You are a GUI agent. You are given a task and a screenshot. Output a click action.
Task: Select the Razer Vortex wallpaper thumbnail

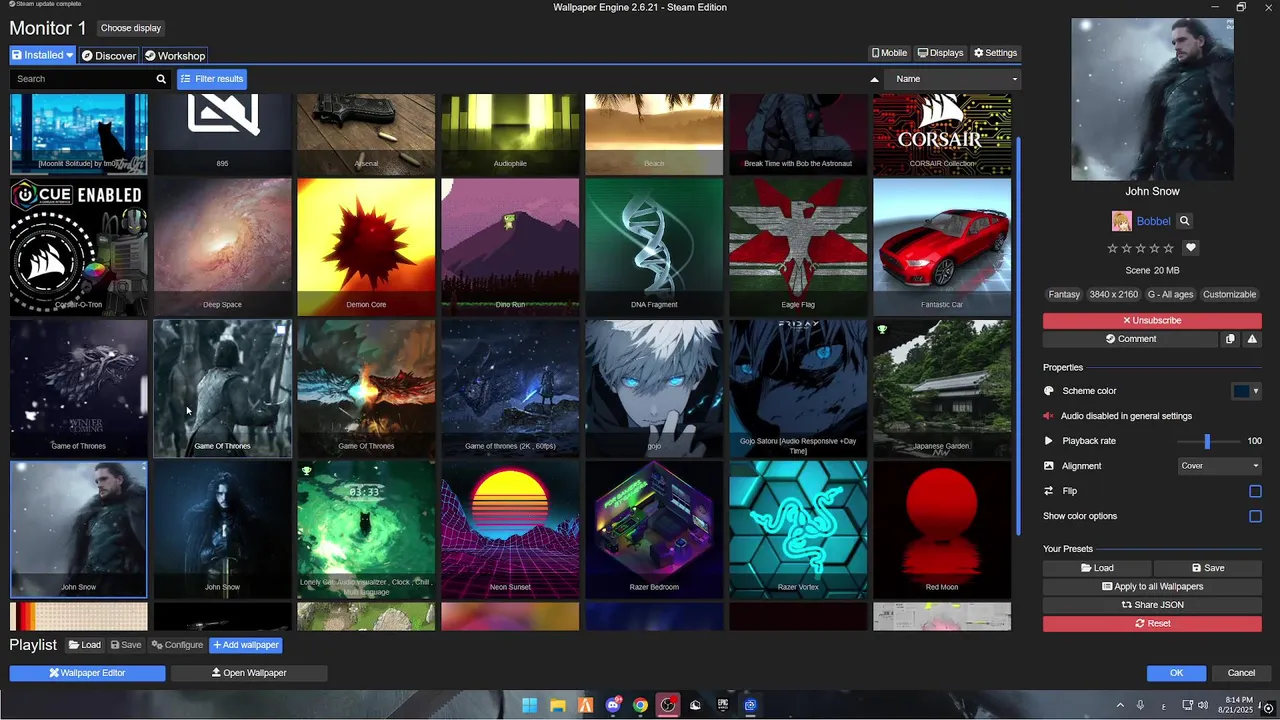click(798, 529)
